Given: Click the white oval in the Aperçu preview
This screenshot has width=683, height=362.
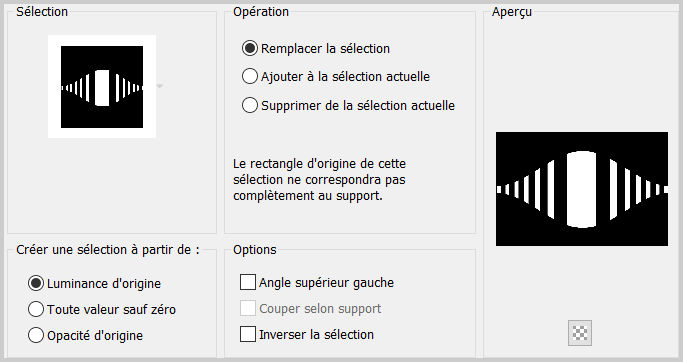Looking at the screenshot, I should [582, 189].
